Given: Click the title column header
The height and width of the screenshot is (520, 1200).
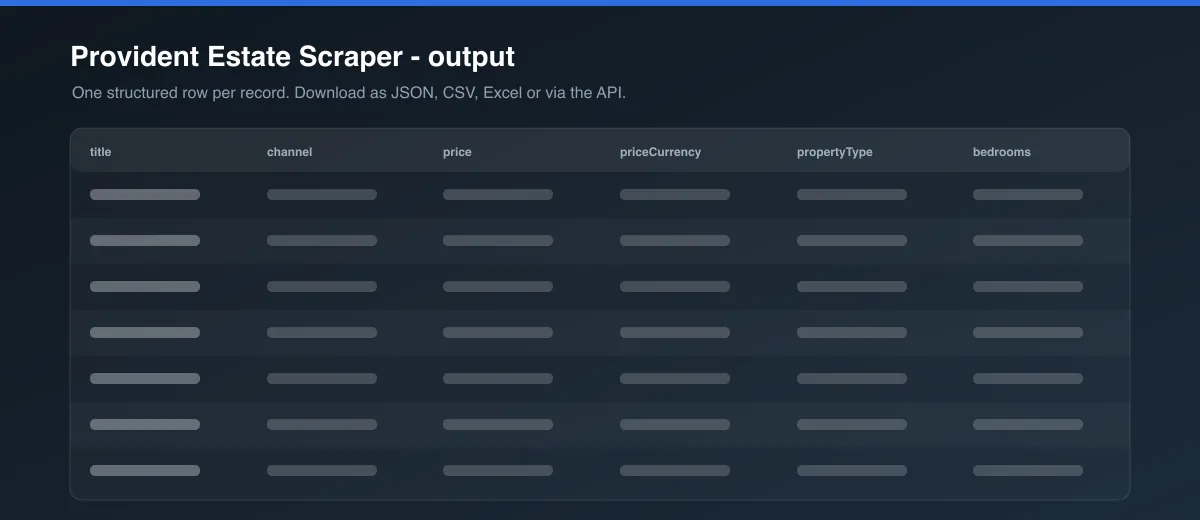Looking at the screenshot, I should pos(100,152).
